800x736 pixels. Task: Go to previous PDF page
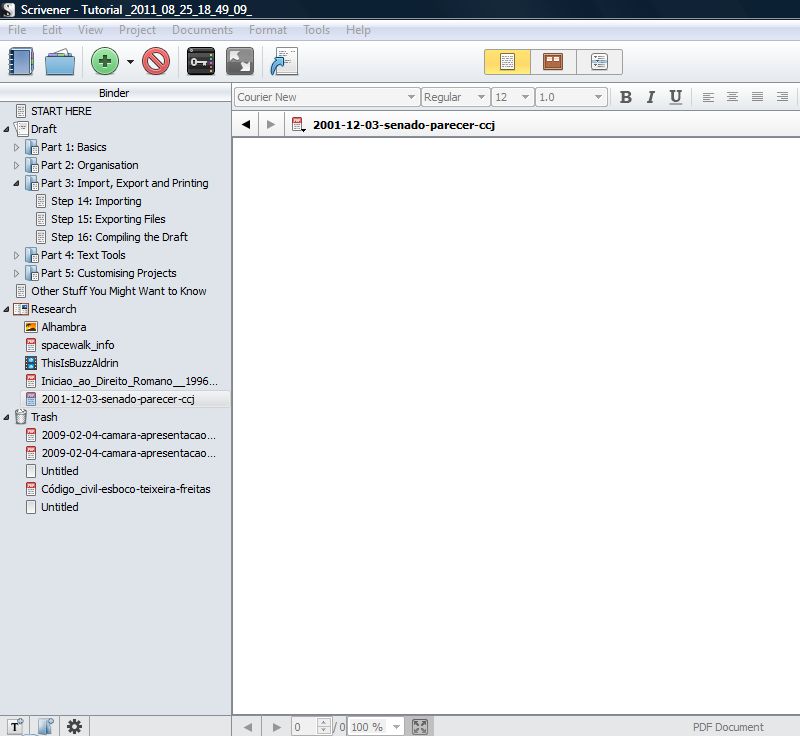(248, 727)
